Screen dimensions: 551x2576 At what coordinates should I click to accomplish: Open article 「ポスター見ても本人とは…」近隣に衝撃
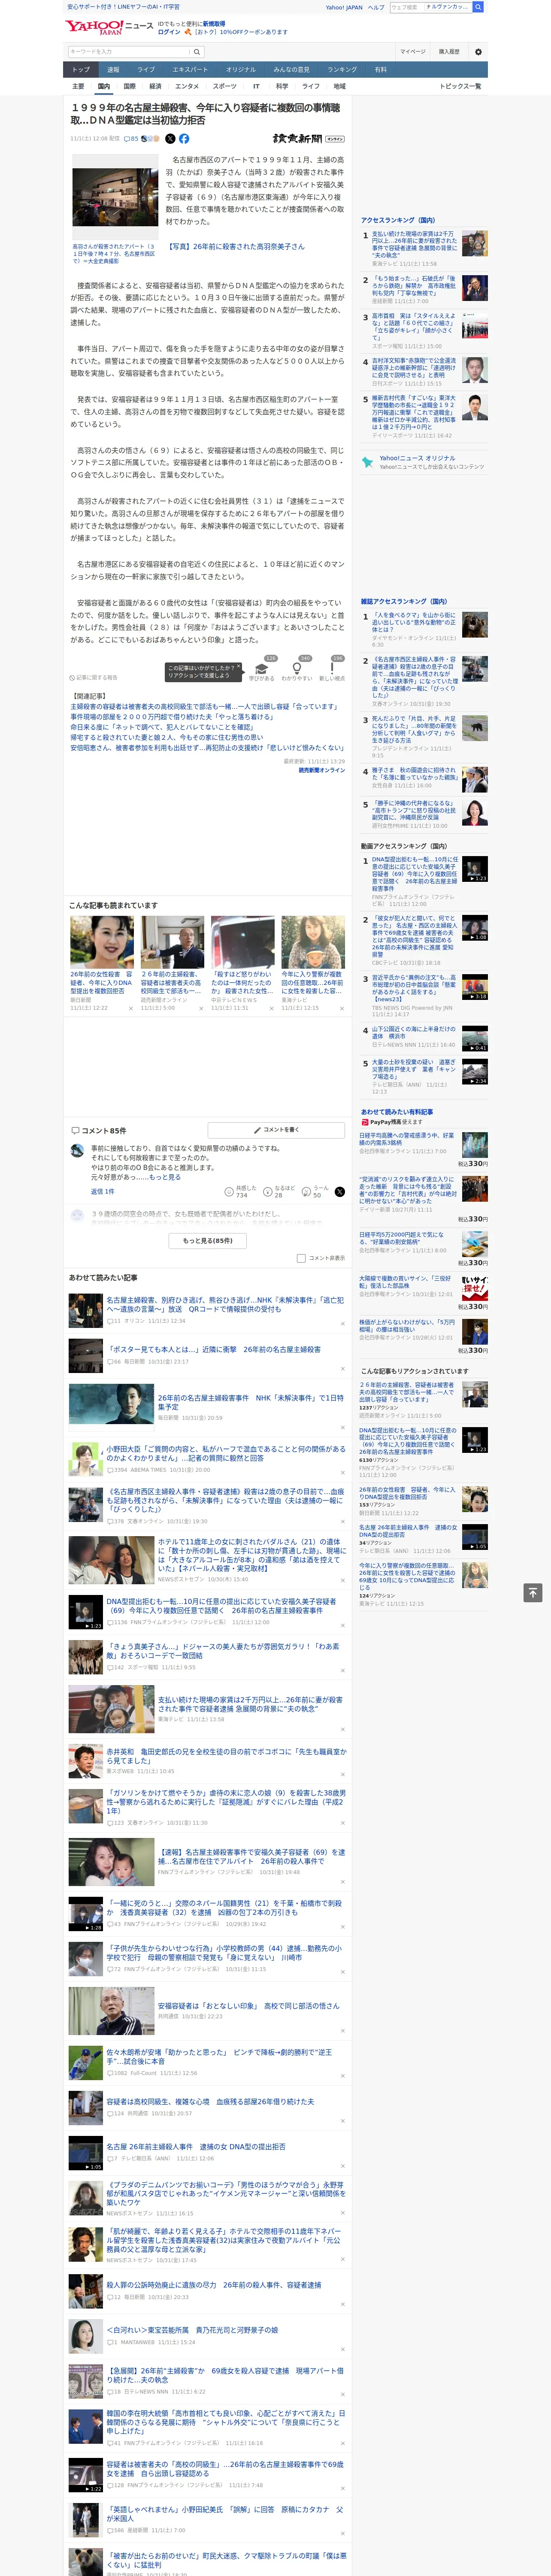click(x=214, y=1349)
